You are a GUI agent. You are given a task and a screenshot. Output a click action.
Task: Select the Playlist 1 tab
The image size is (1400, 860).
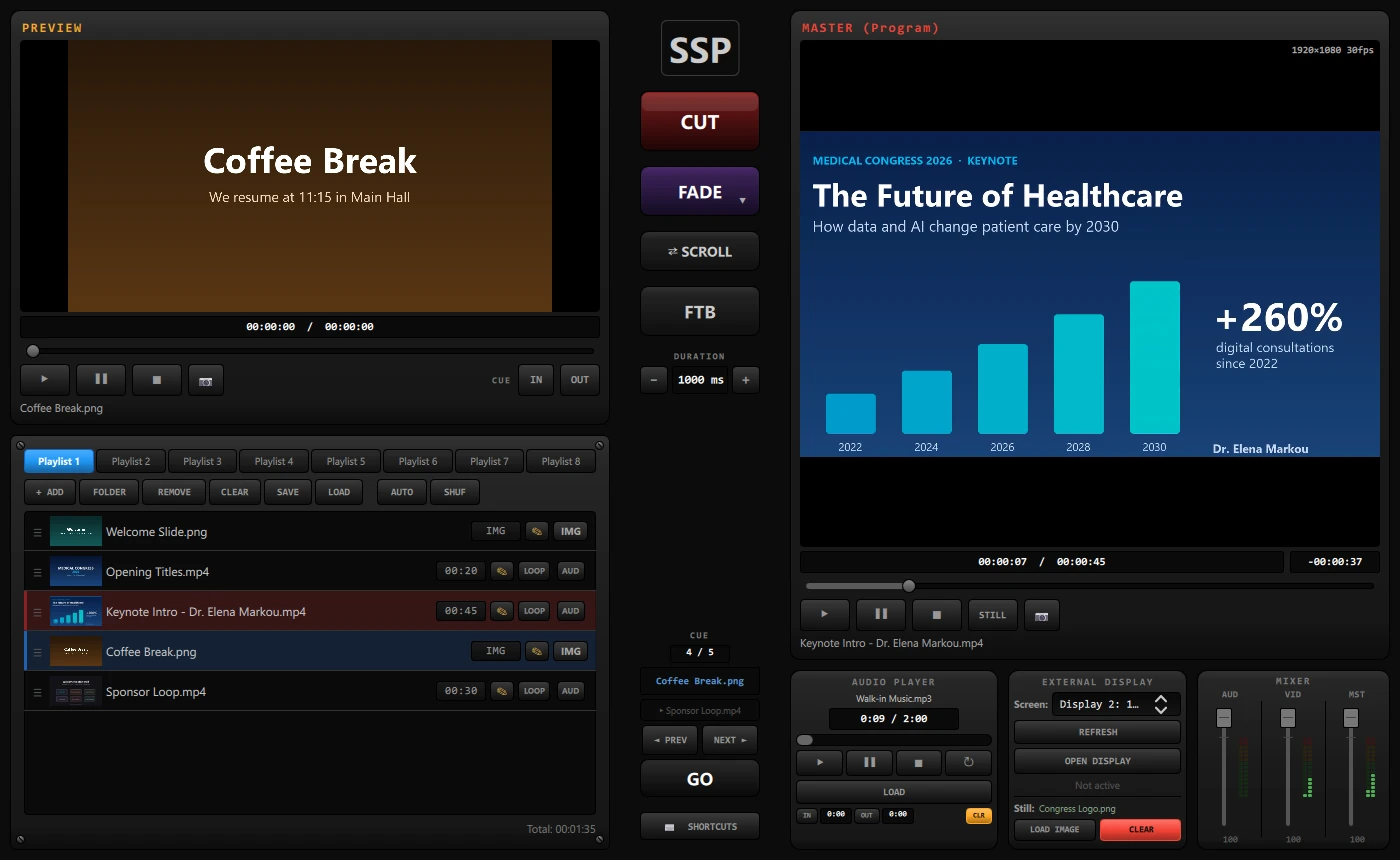click(59, 461)
